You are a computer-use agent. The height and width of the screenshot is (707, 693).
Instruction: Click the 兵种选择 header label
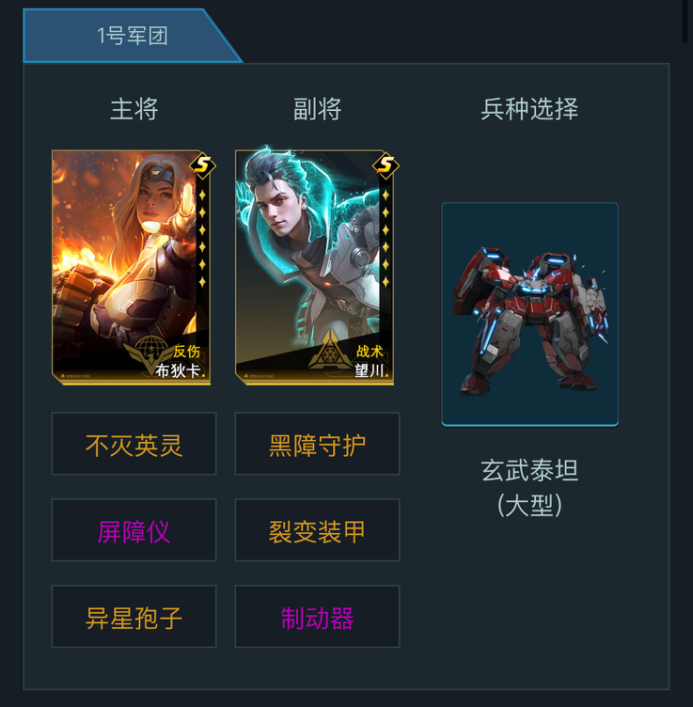click(x=529, y=109)
